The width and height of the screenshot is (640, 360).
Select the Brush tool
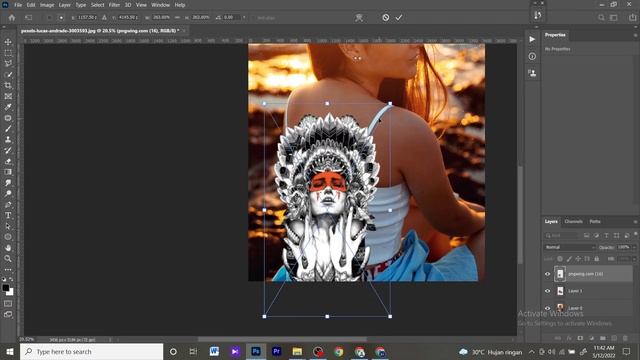point(8,129)
